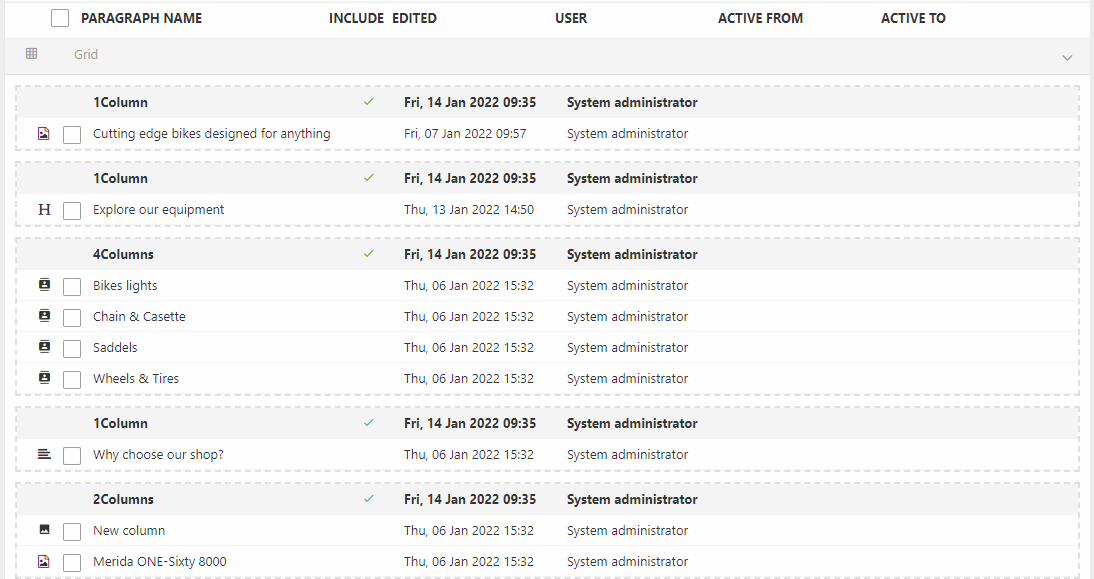
Task: Open the Merida ONE-Sixty 8000 paragraph
Action: [x=159, y=562]
